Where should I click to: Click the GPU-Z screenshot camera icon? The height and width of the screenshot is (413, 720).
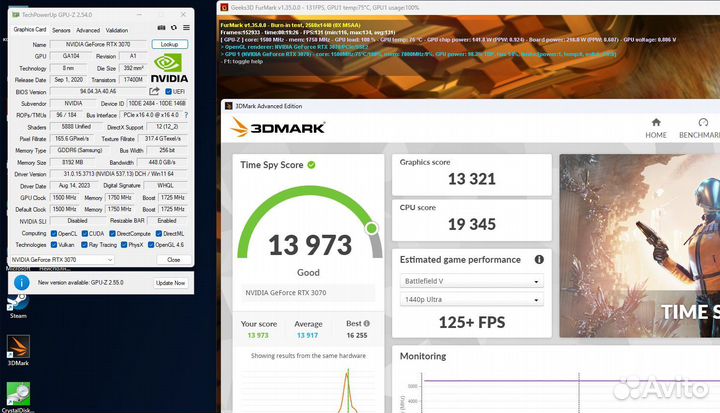(161, 28)
